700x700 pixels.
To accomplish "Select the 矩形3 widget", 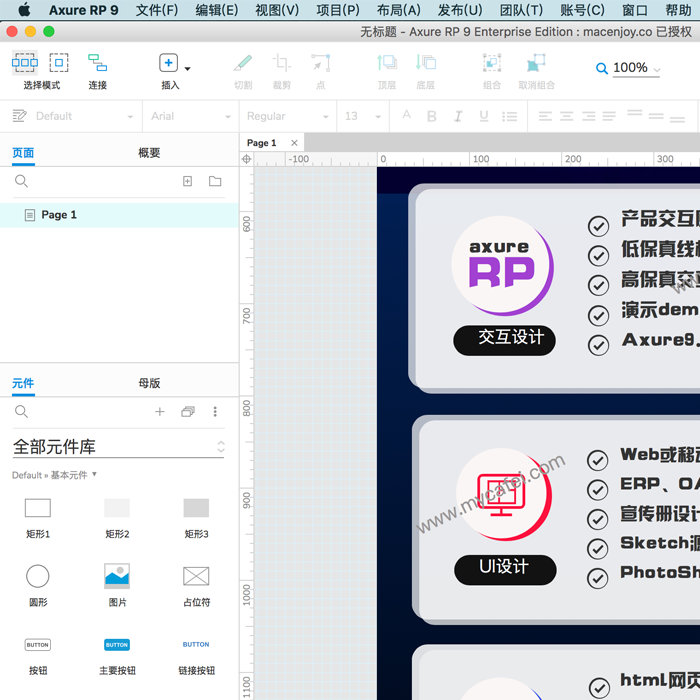I will (196, 518).
